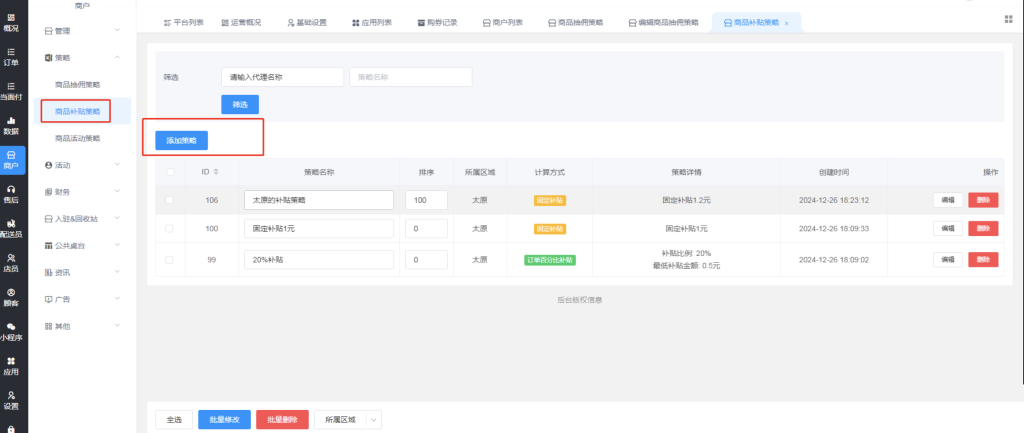Image resolution: width=1024 pixels, height=433 pixels.
Task: Click the 应用 grid icon in sidebar
Action: point(11,365)
